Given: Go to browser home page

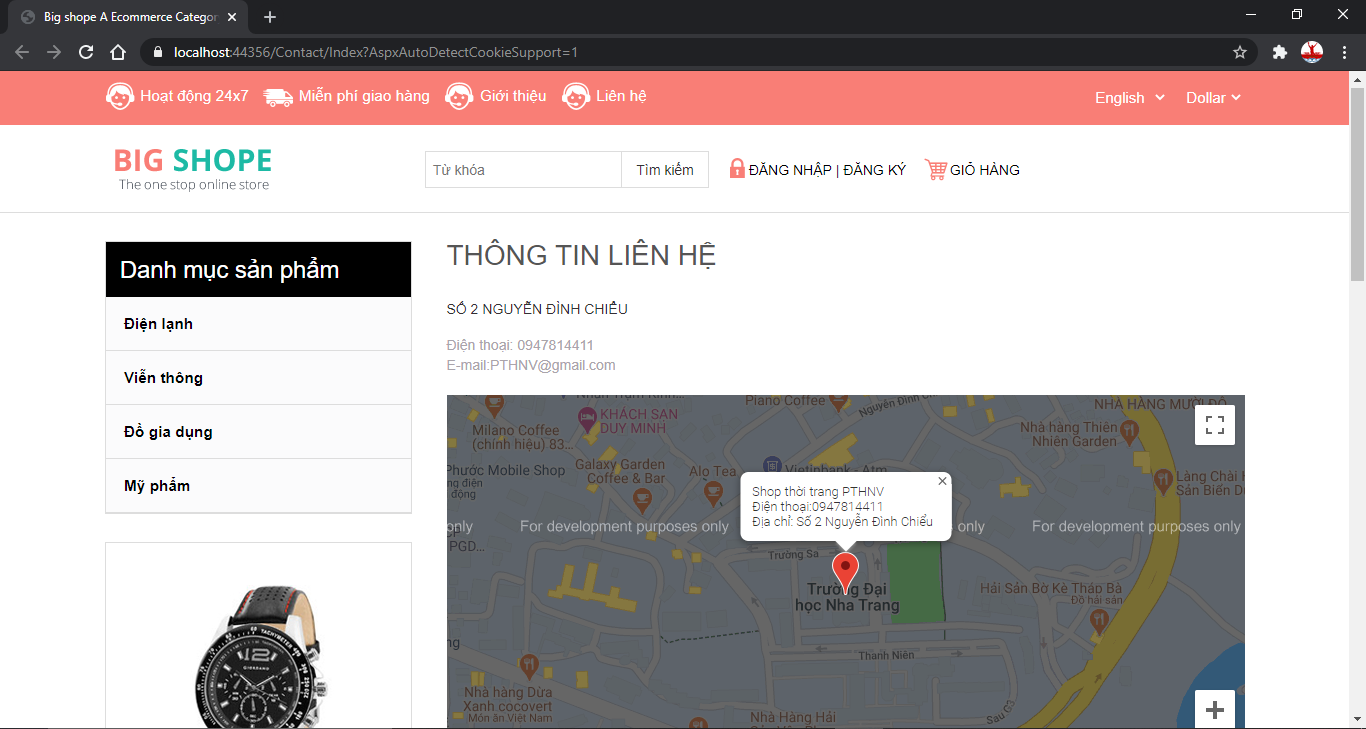Looking at the screenshot, I should click(x=118, y=52).
